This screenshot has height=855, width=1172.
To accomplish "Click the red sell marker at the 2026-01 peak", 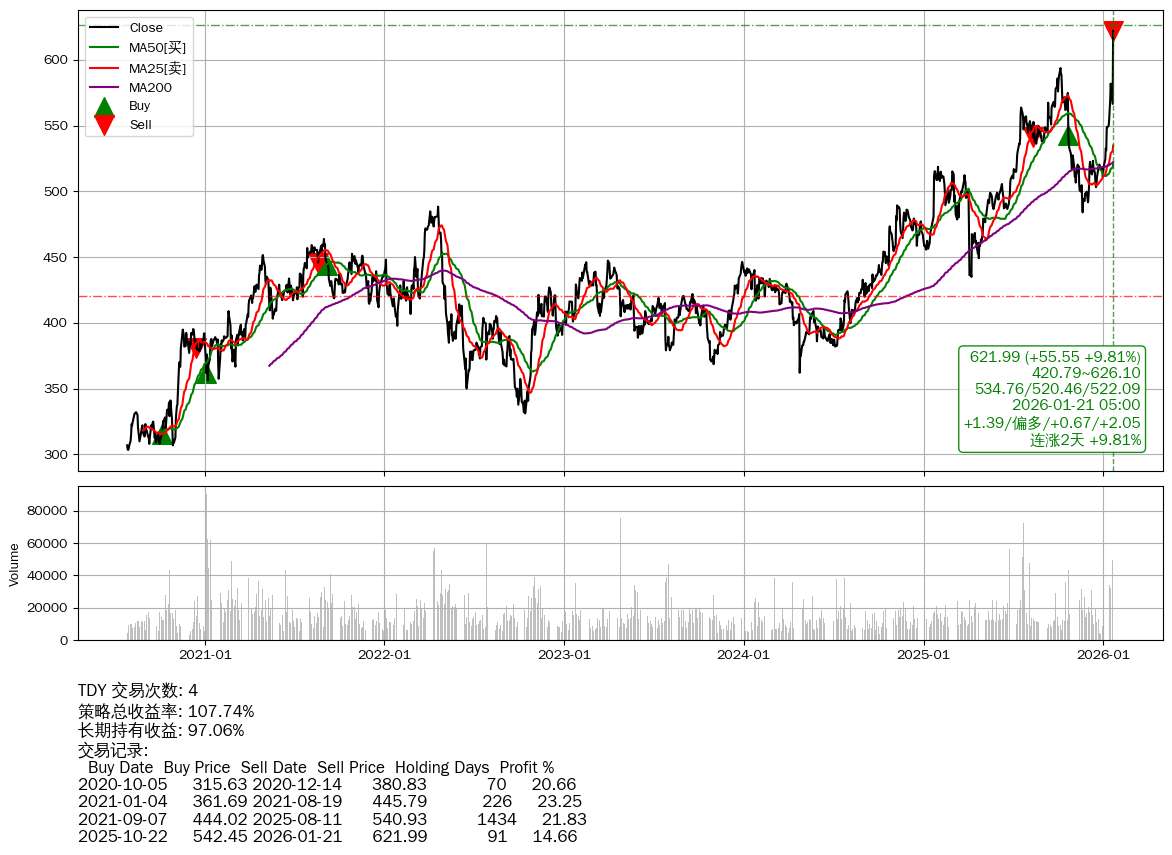I will pyautogui.click(x=1113, y=31).
